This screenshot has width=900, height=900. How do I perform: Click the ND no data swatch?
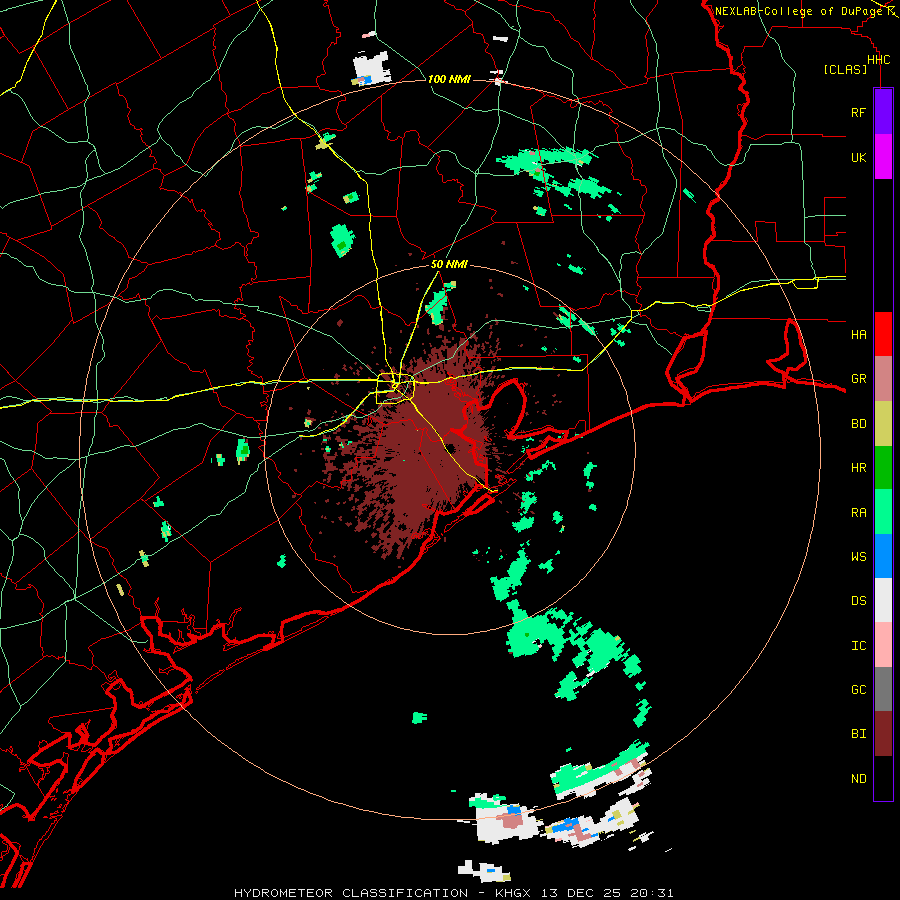(883, 778)
